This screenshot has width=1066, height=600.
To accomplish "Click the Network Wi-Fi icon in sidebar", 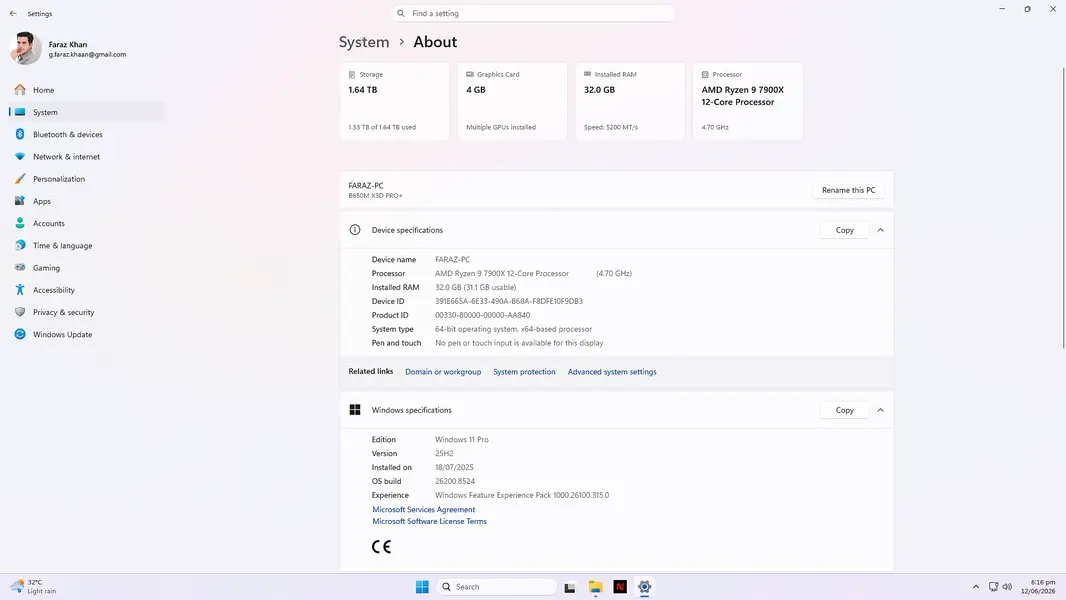I will (20, 156).
